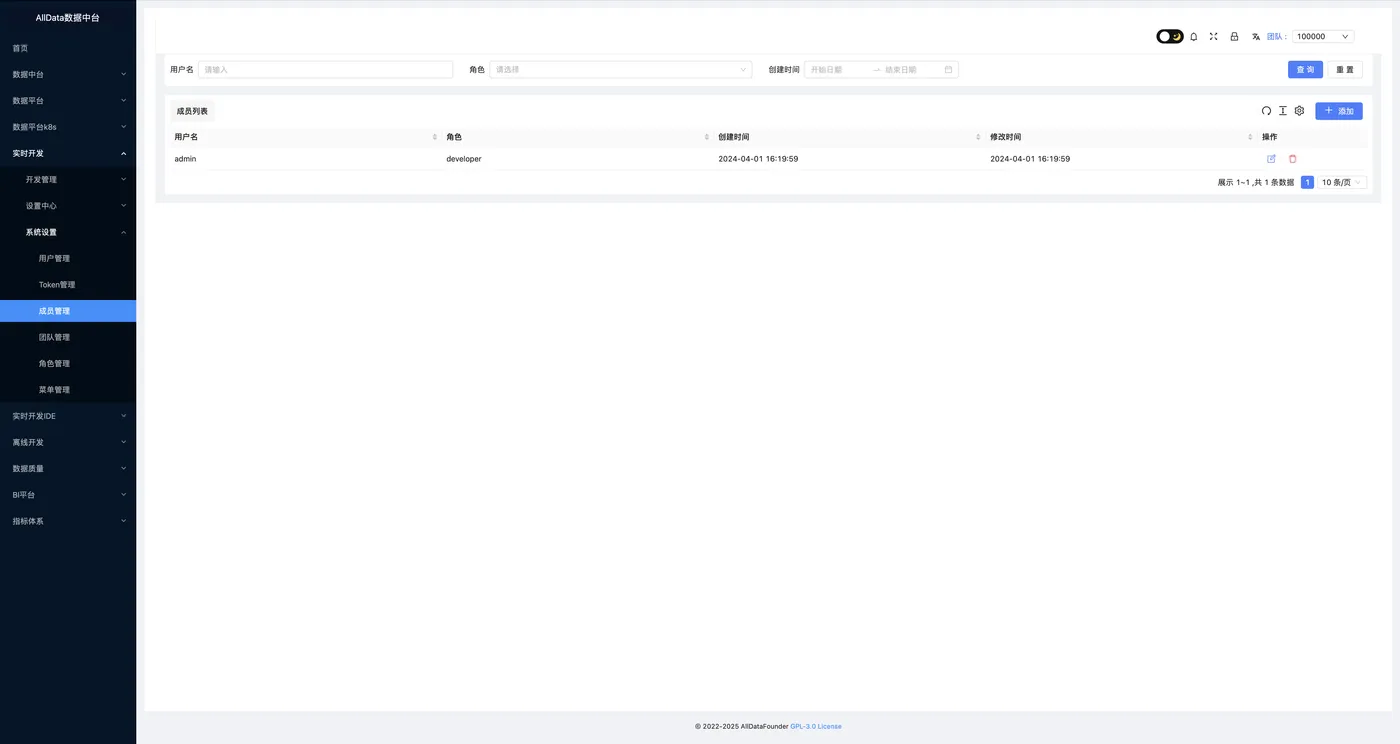The image size is (1400, 744).
Task: Select 成员管理 in the sidebar
Action: click(x=68, y=311)
